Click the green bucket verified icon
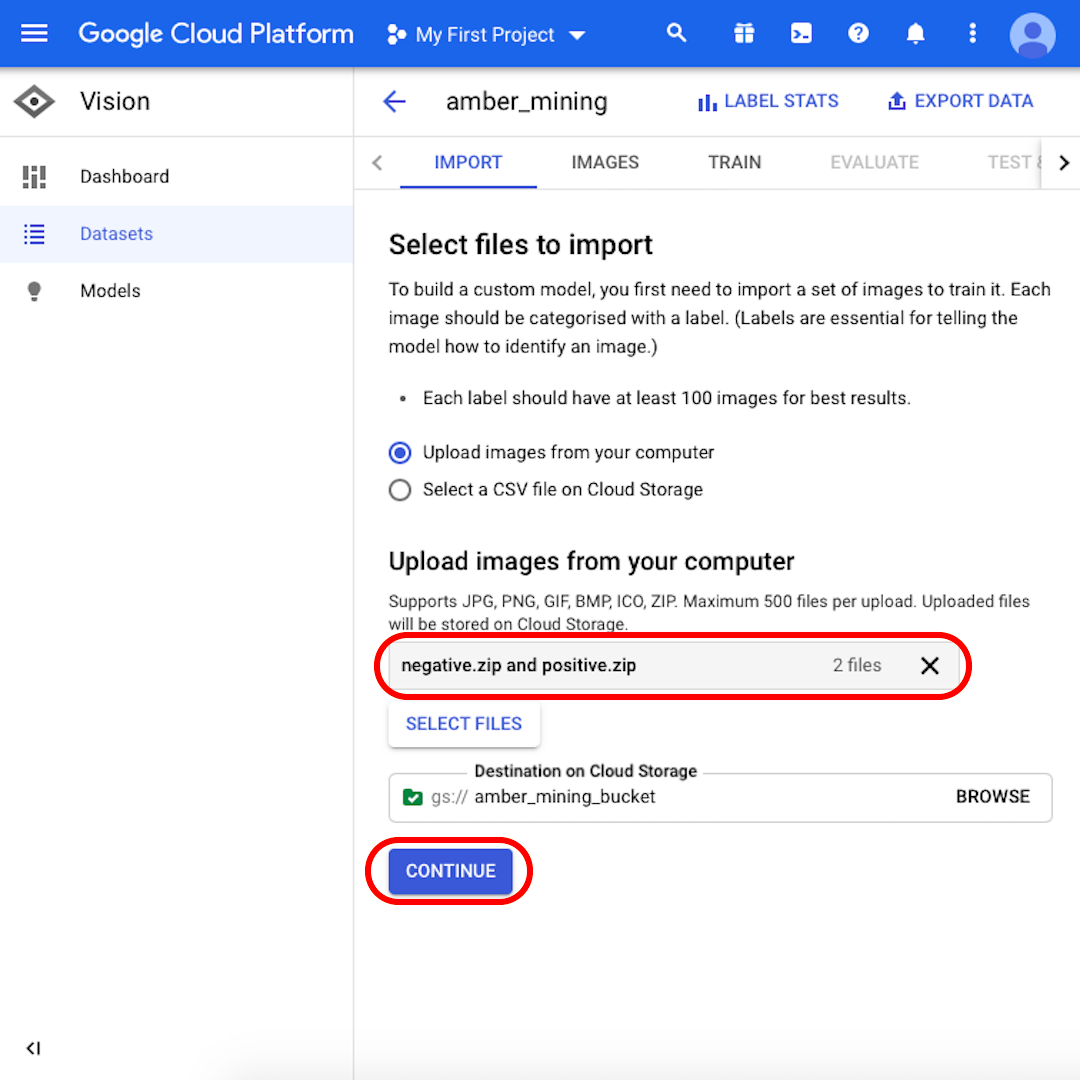Viewport: 1080px width, 1080px height. pos(413,797)
